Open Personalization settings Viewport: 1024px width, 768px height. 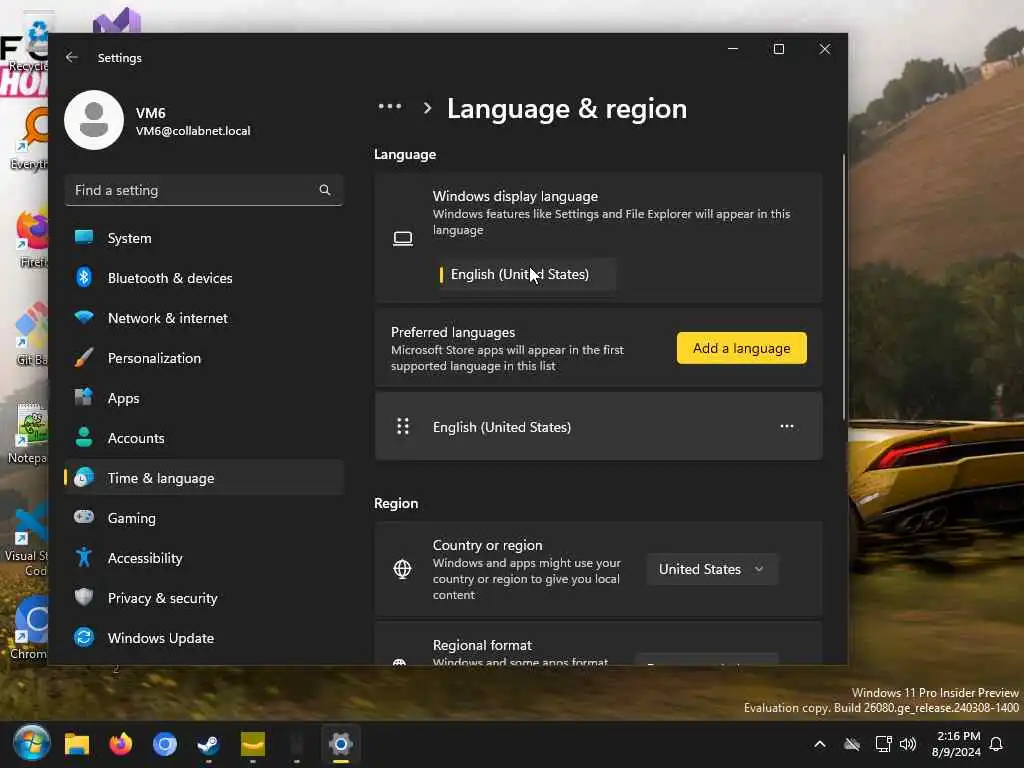[204, 358]
